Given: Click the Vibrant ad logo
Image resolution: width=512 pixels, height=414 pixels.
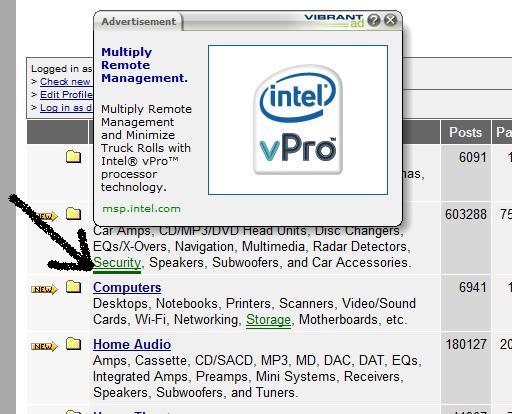Looking at the screenshot, I should point(334,20).
